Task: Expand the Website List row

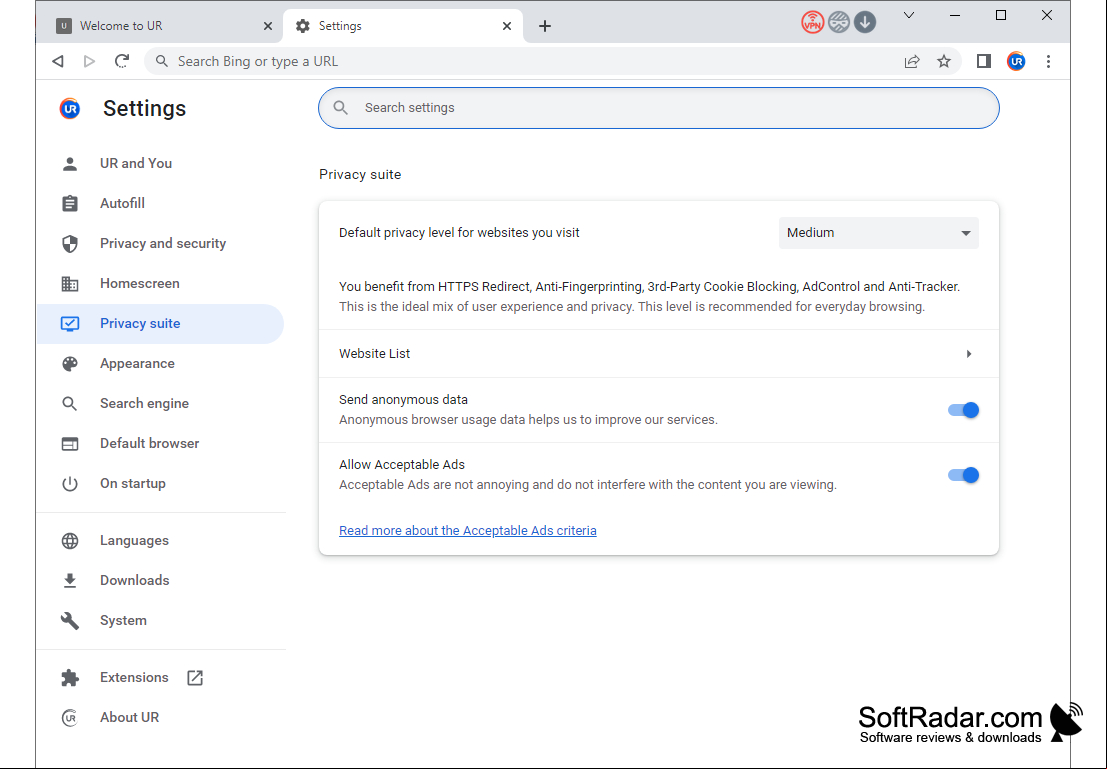Action: (x=659, y=354)
